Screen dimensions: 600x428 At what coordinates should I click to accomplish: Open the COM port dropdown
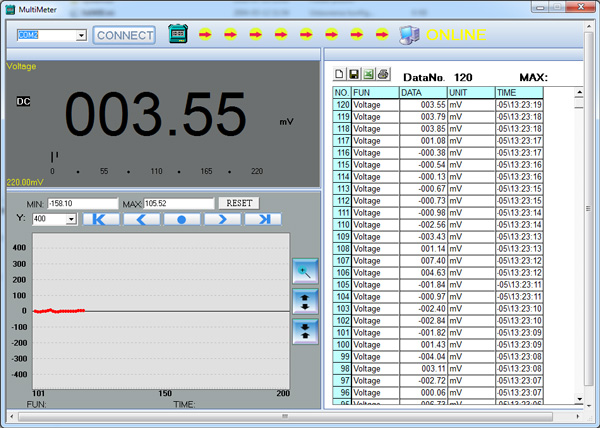pyautogui.click(x=81, y=35)
